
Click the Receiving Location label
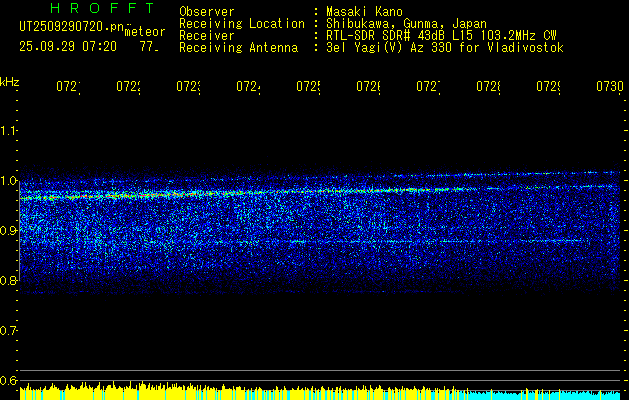tap(242, 24)
